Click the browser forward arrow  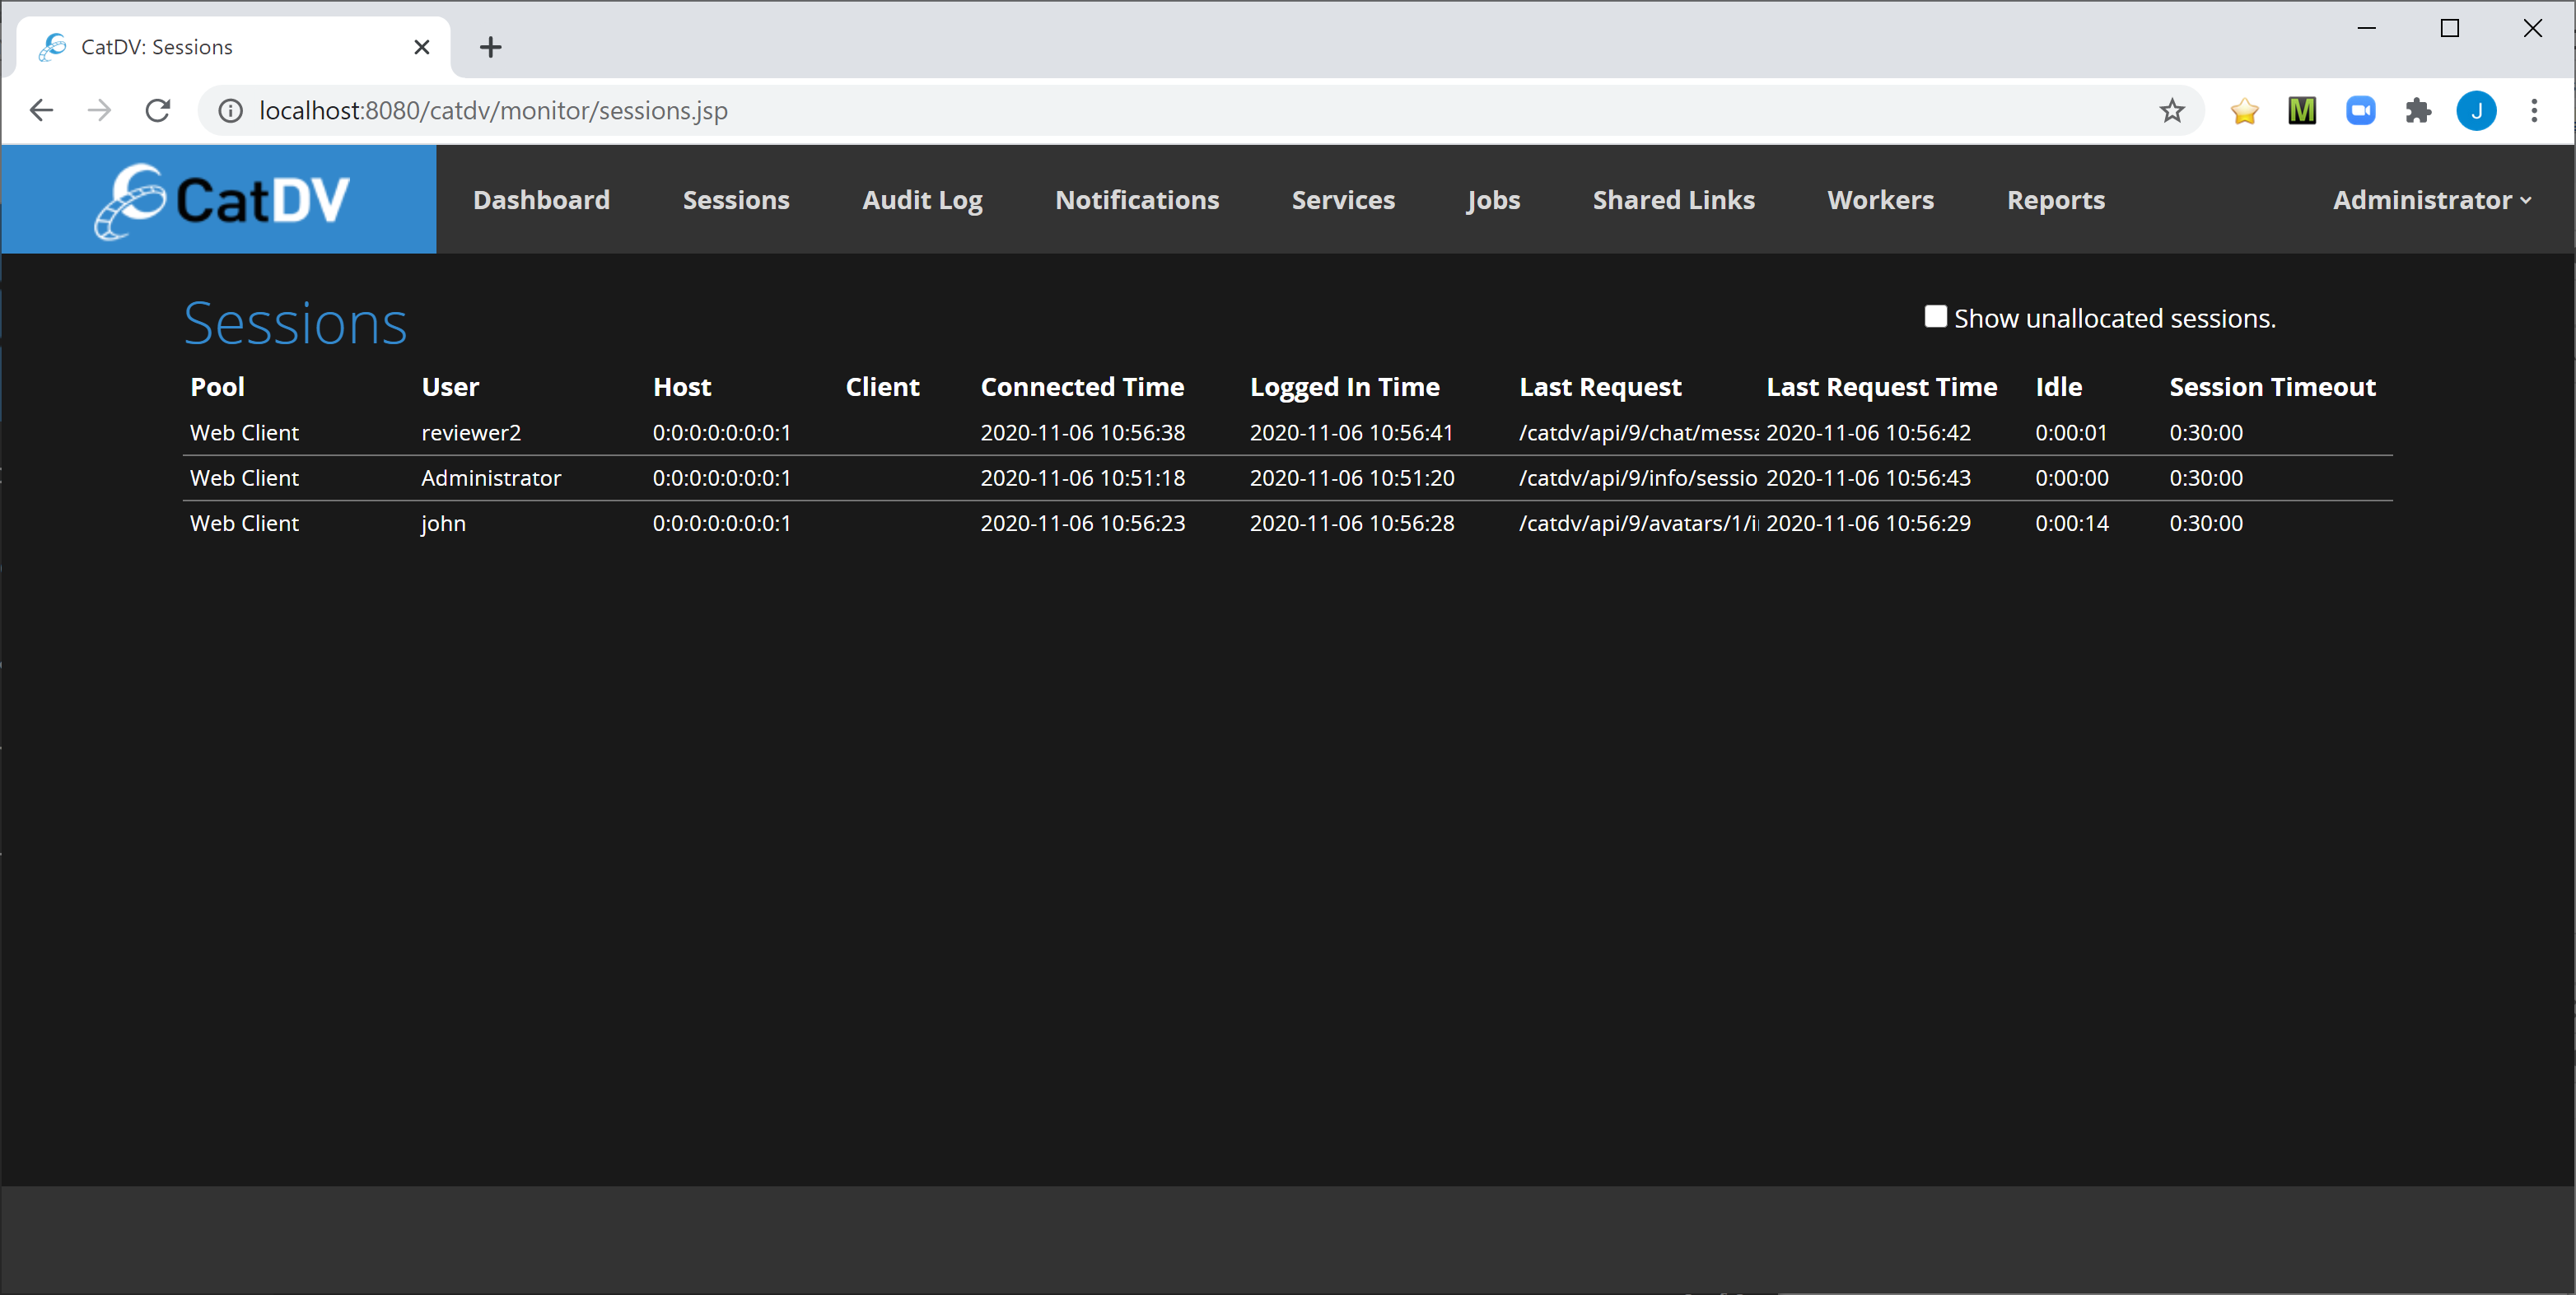click(99, 110)
